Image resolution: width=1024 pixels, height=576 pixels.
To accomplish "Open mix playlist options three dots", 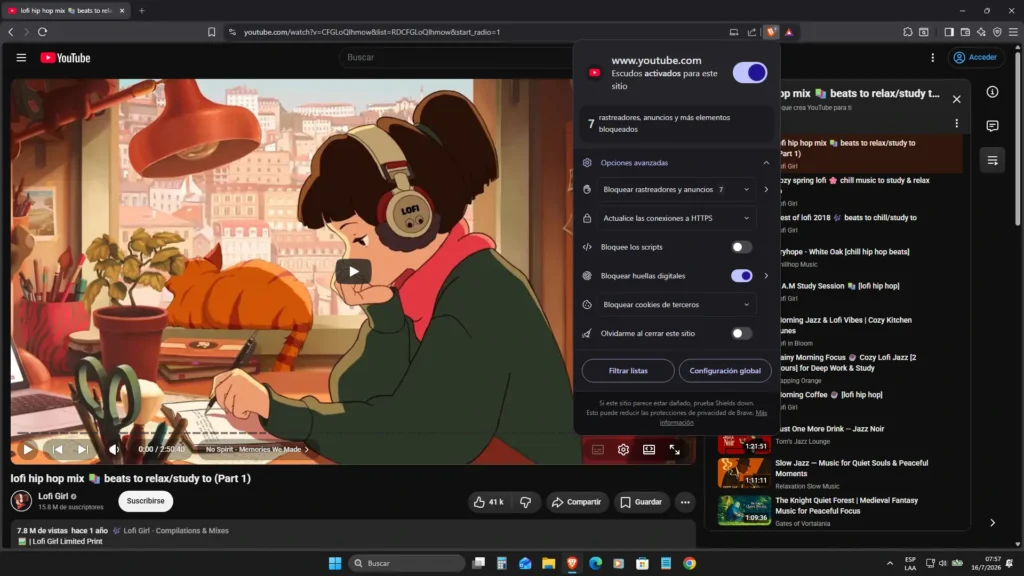I will pos(956,123).
